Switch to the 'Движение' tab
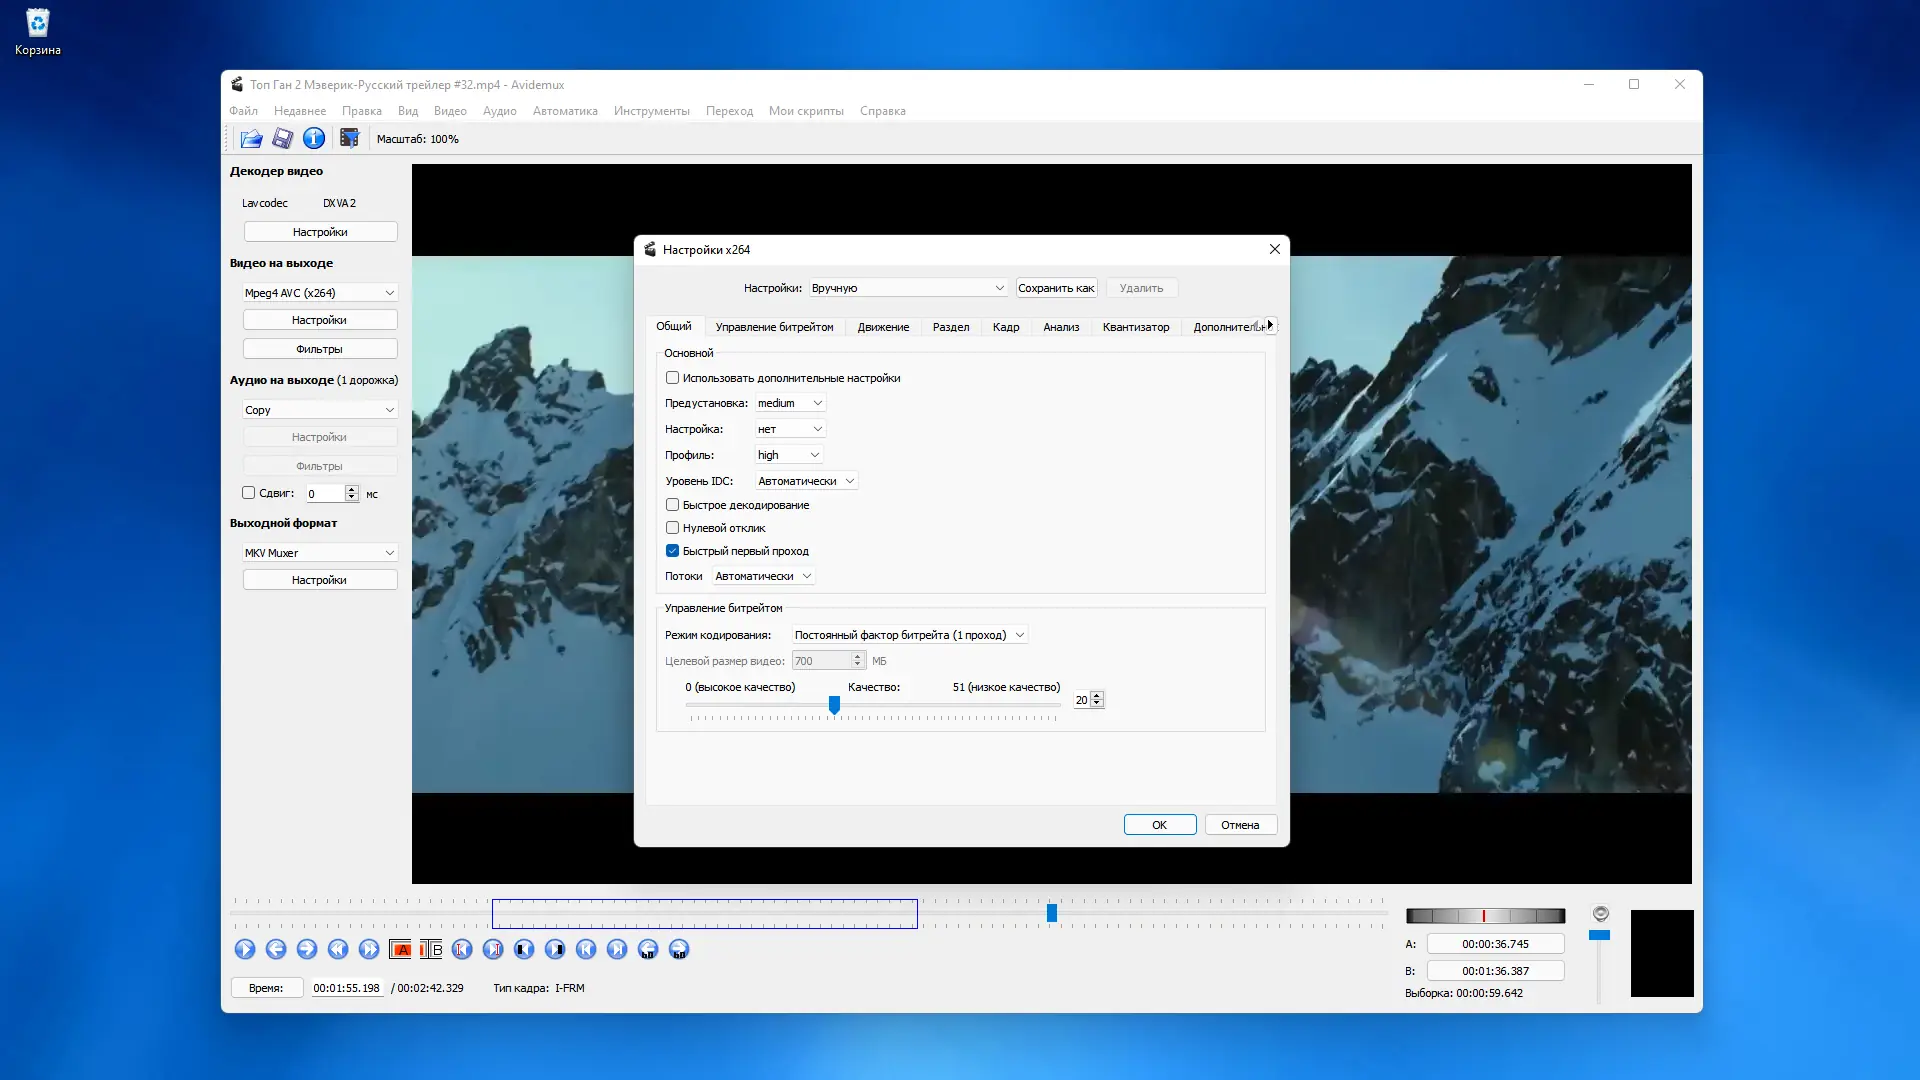The image size is (1920, 1080). click(883, 327)
